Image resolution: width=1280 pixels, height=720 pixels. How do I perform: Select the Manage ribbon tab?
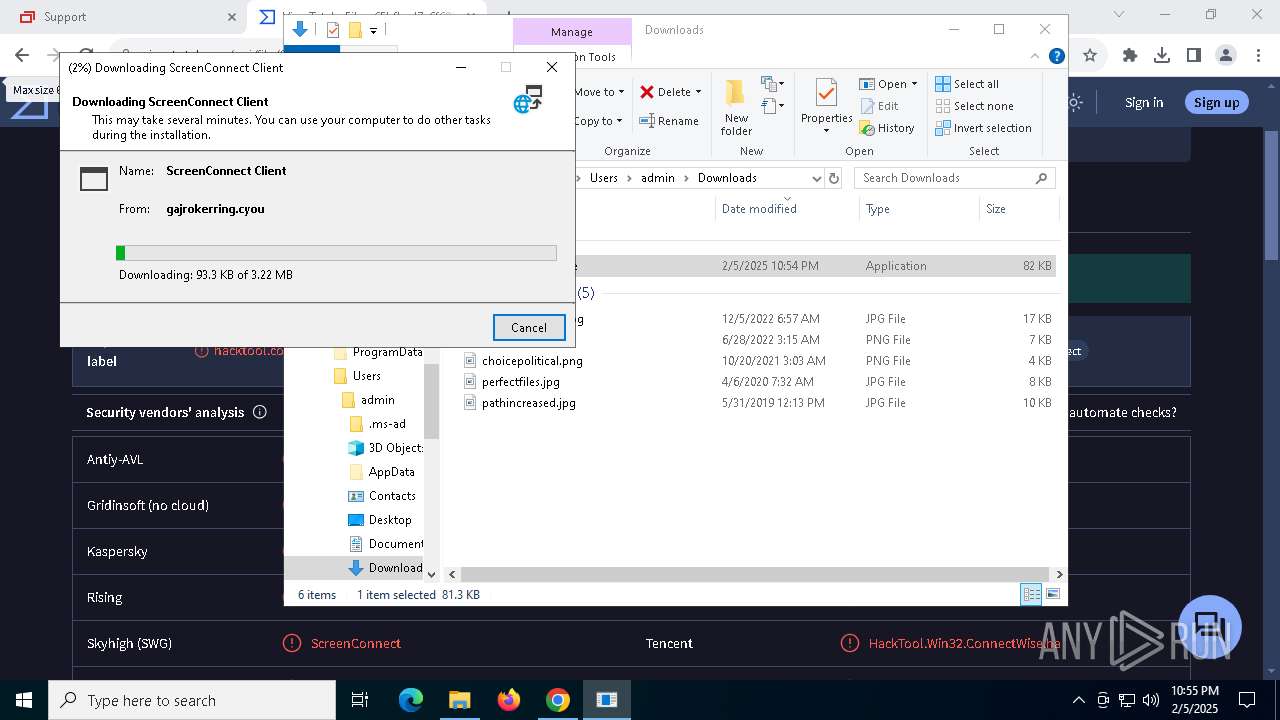572,32
